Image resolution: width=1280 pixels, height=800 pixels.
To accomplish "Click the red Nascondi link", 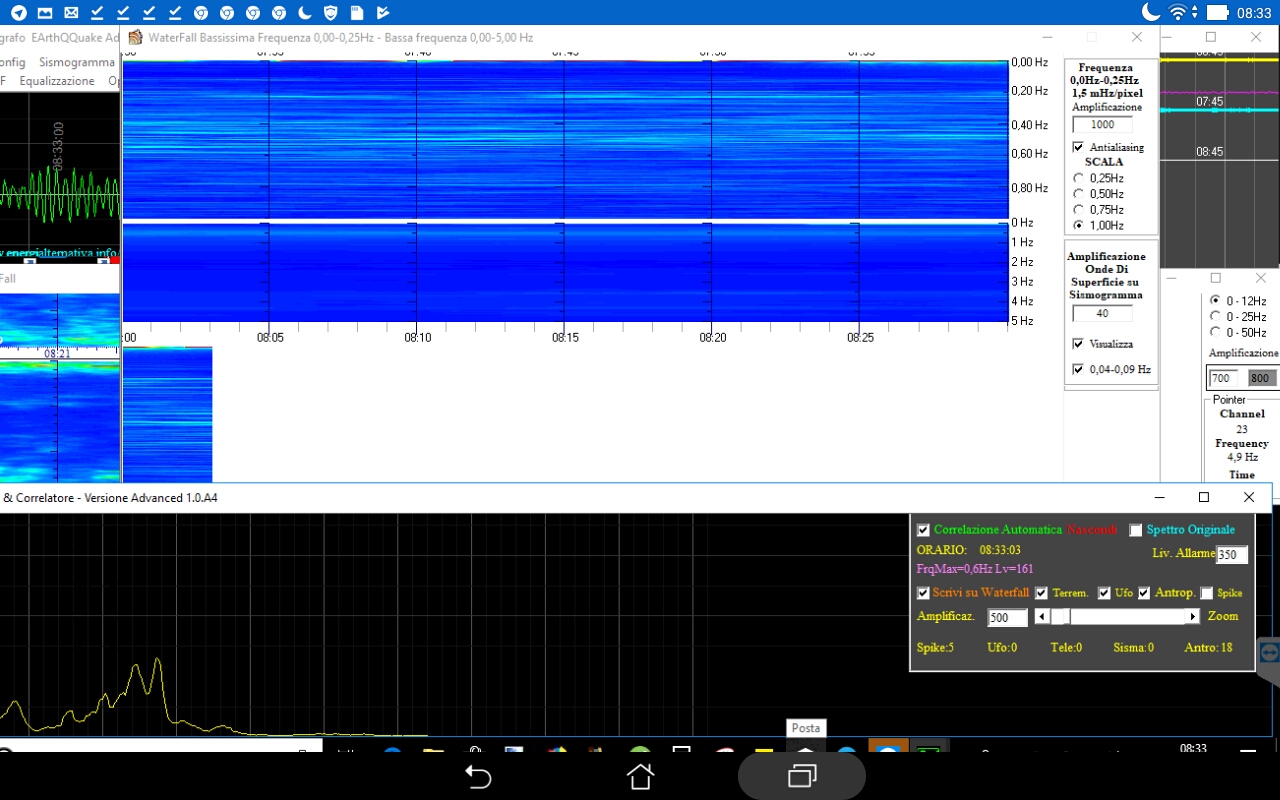I will [1092, 530].
